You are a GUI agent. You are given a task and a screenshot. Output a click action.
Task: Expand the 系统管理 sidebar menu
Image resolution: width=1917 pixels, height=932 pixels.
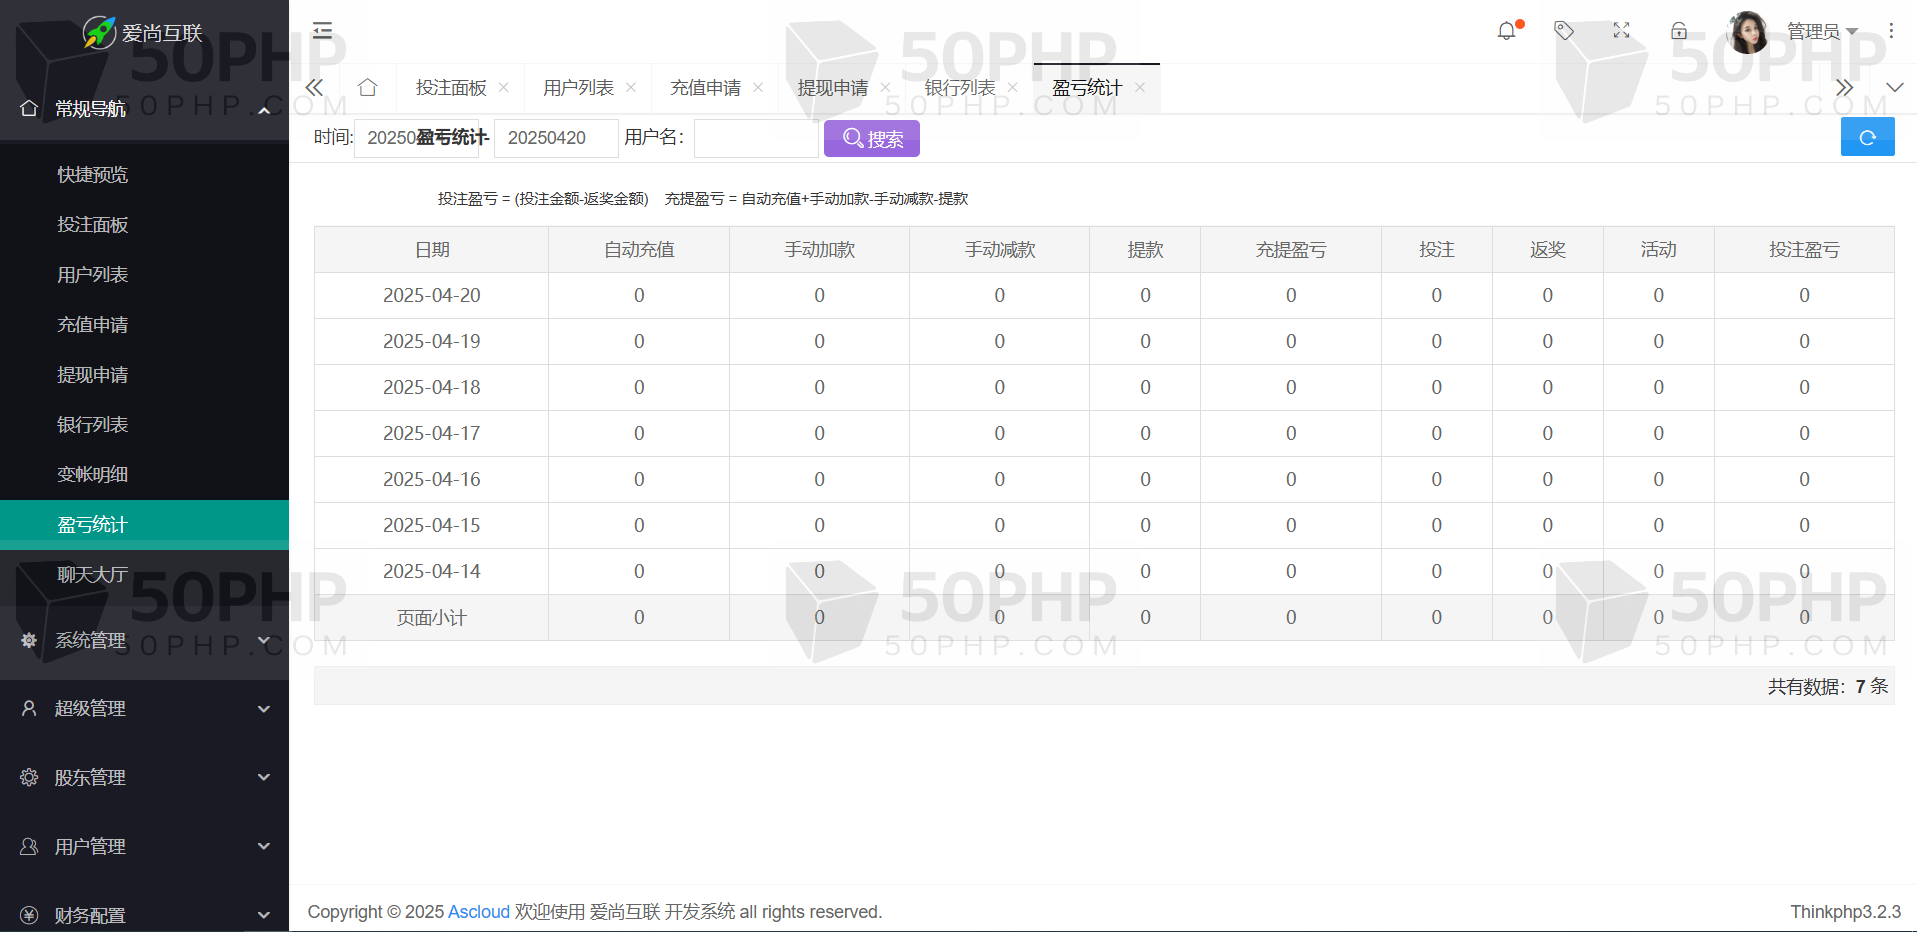144,640
